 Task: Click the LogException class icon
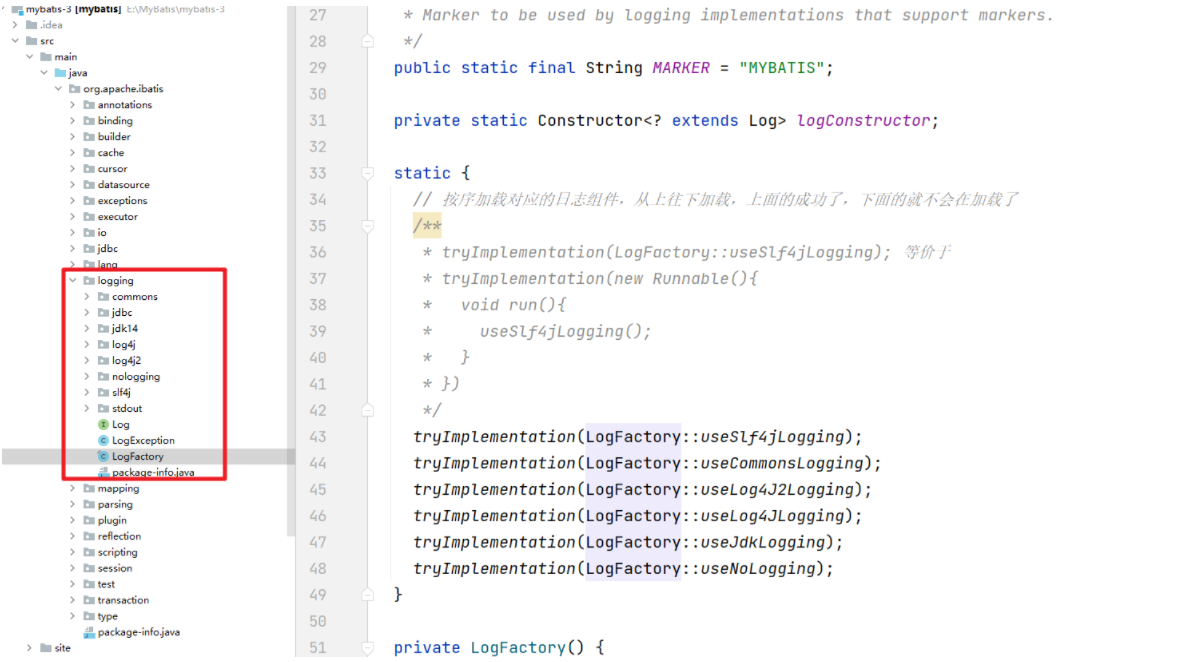click(104, 441)
